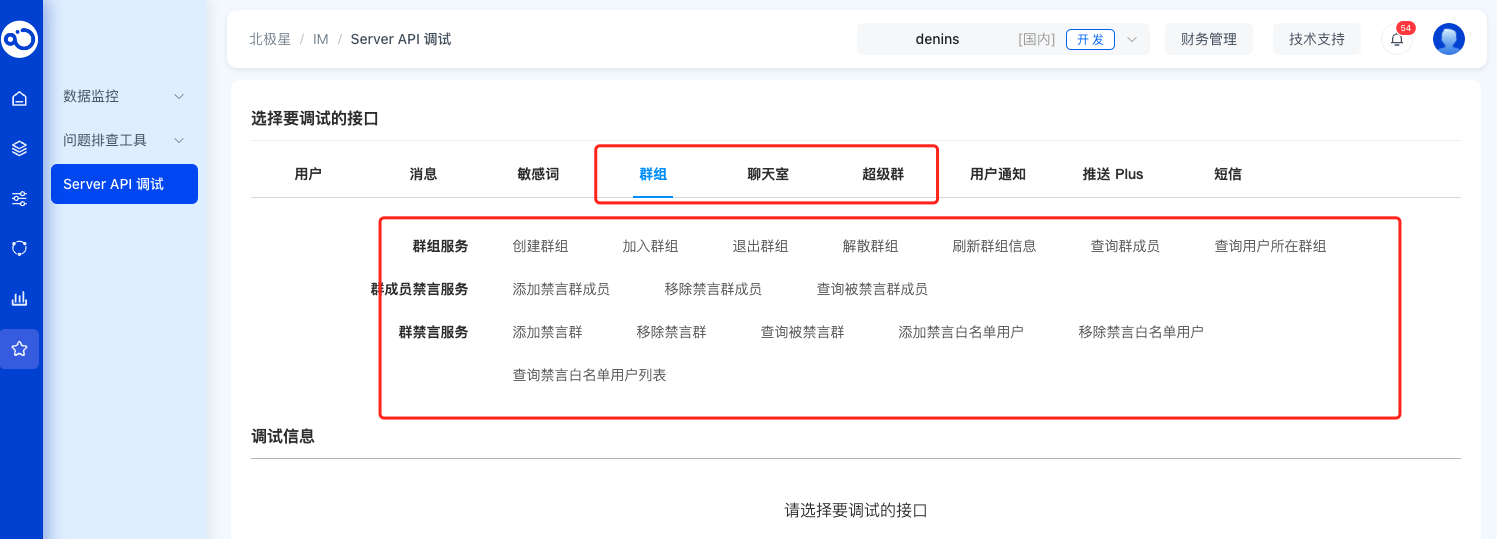Switch to the 用户 tab

coord(308,174)
